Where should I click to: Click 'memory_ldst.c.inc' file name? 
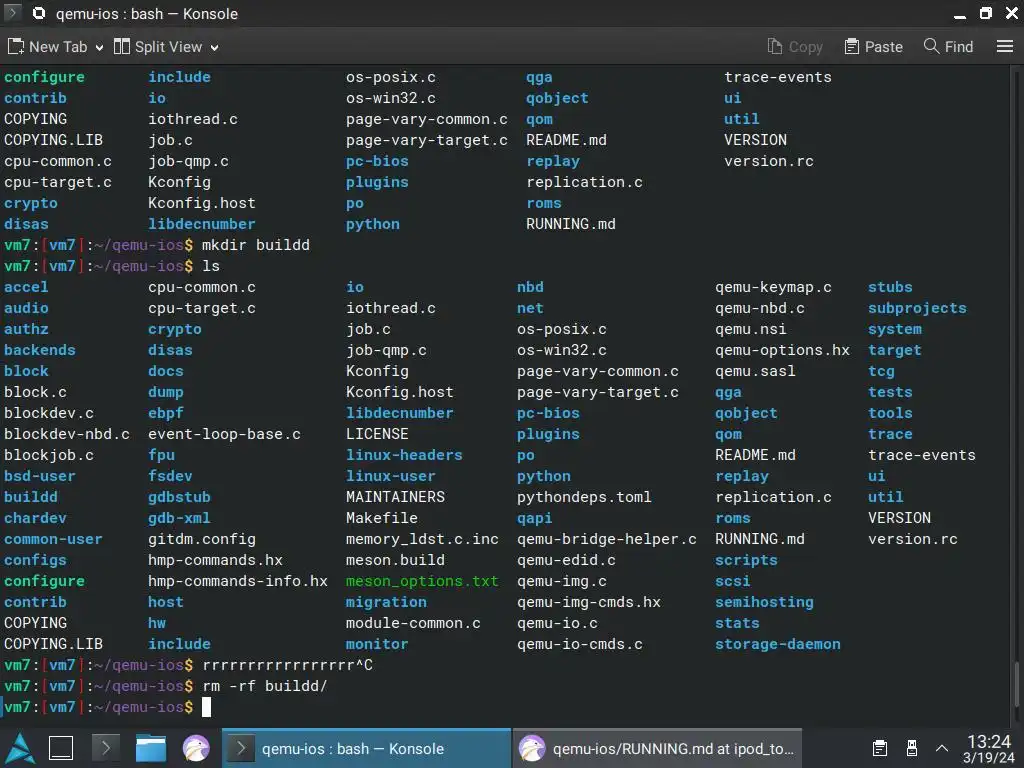(422, 539)
